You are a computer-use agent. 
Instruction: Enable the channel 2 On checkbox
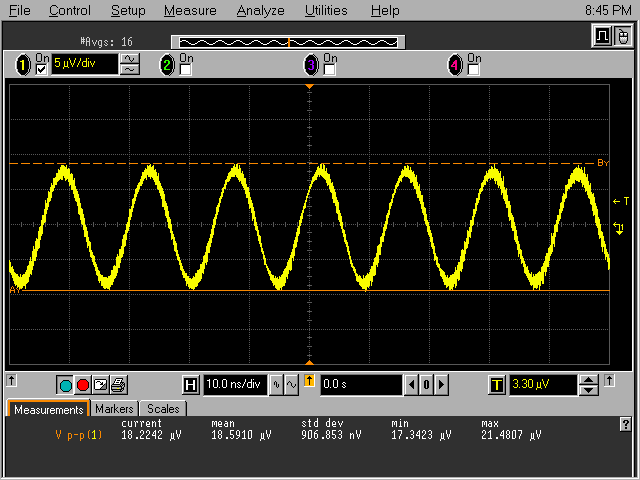185,70
